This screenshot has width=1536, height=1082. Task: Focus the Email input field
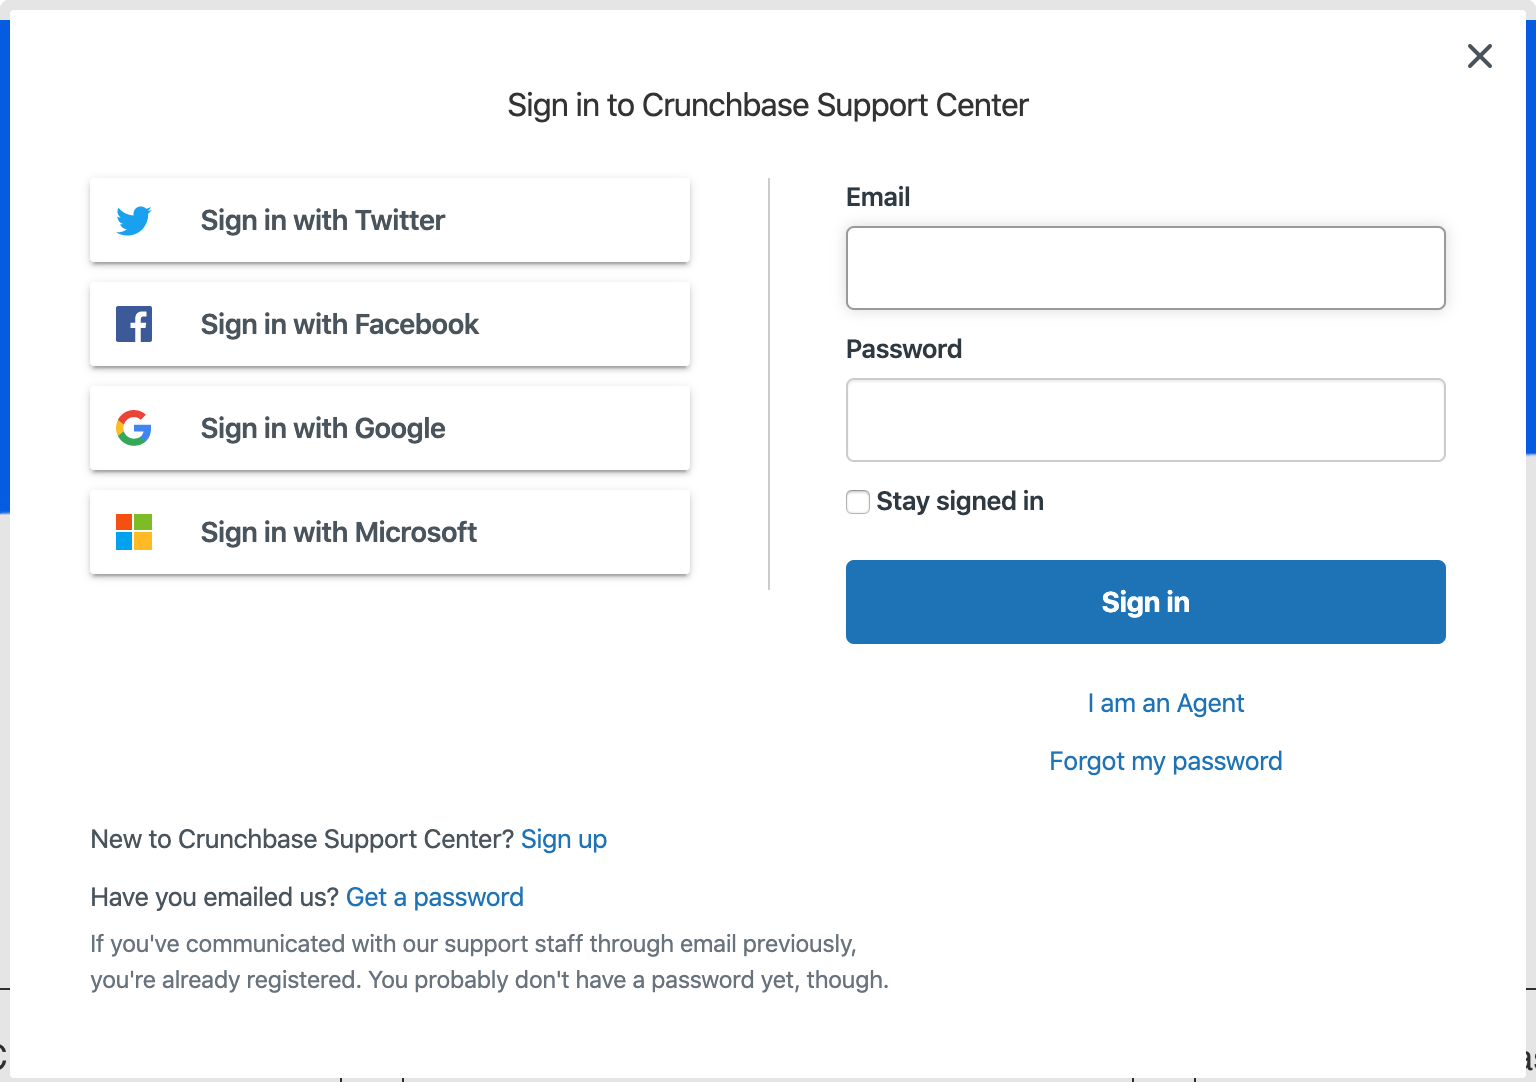(x=1146, y=268)
